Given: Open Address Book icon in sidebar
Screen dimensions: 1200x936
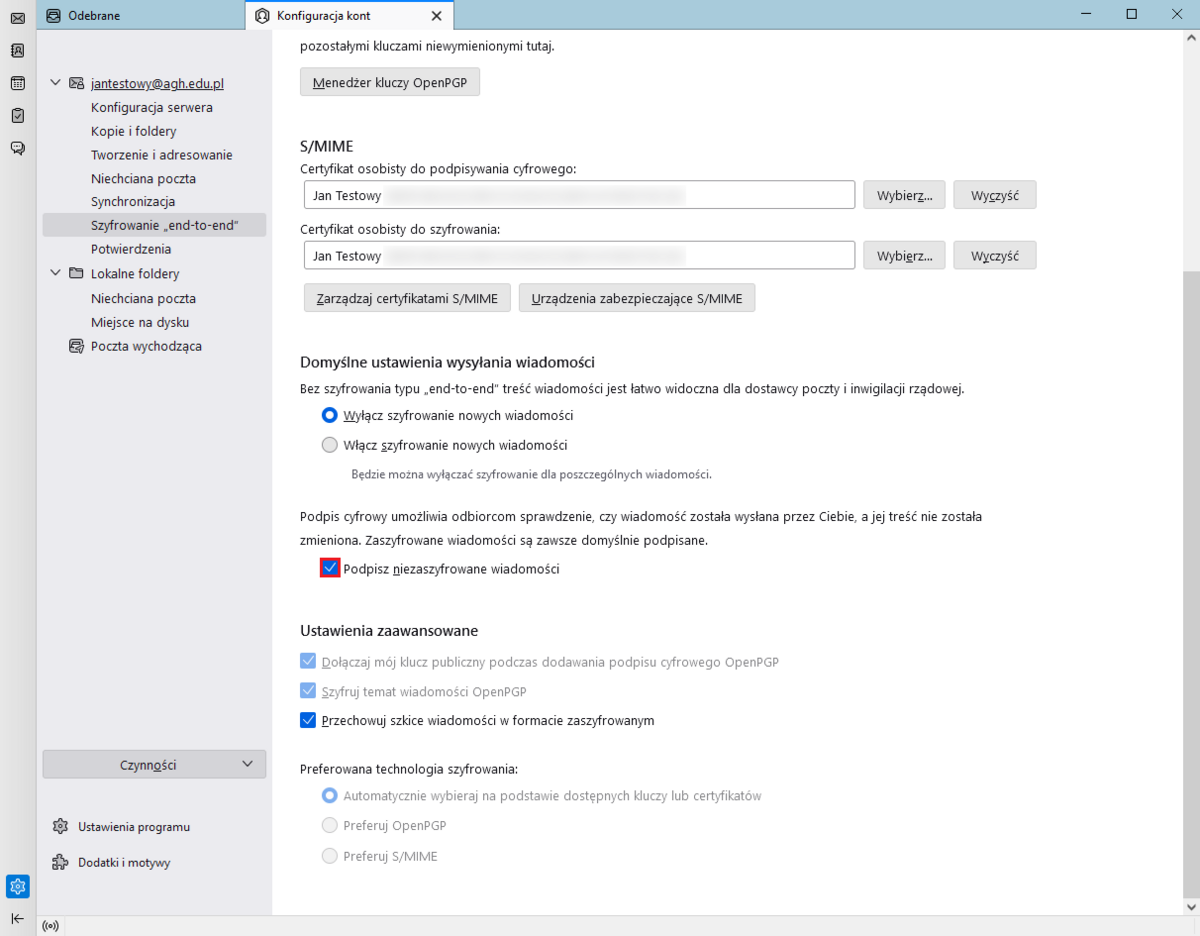Looking at the screenshot, I should 17,51.
